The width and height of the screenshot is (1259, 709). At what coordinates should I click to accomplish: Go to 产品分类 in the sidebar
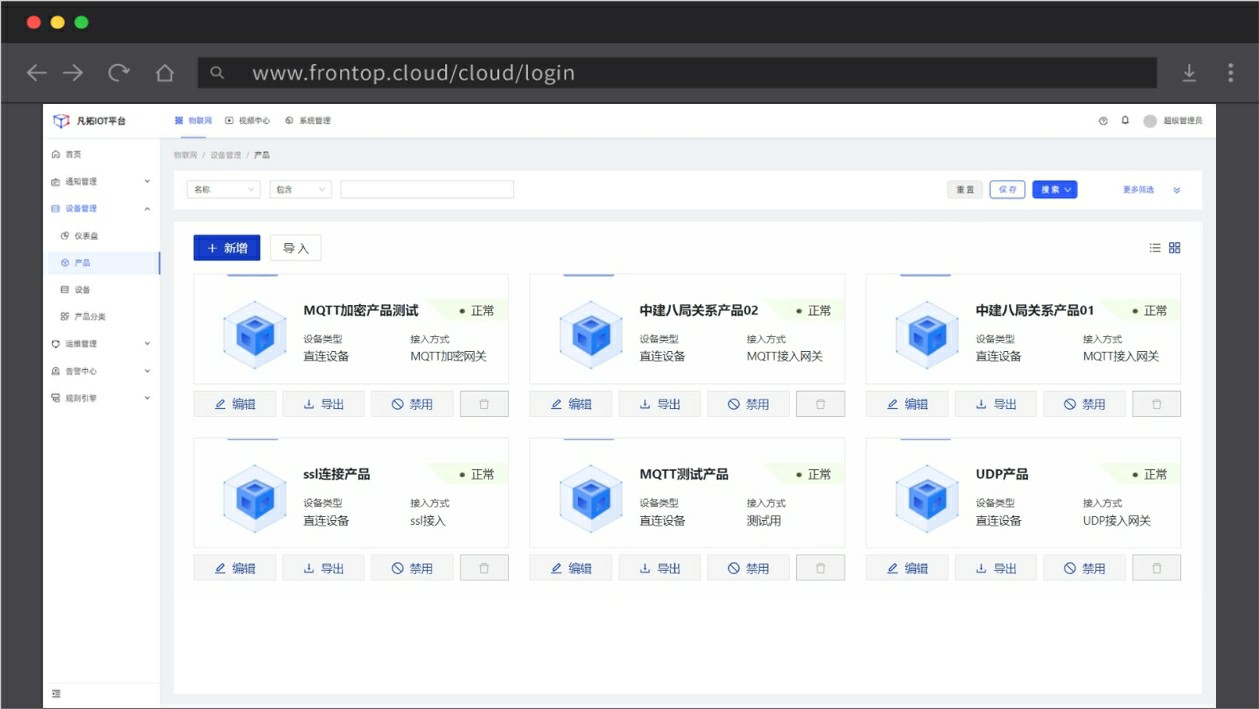pos(88,316)
